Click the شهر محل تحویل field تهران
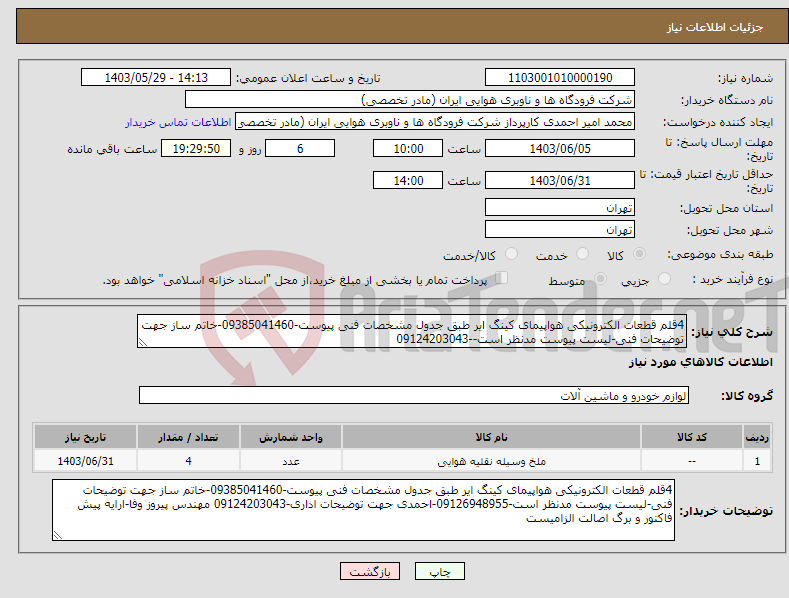This screenshot has width=789, height=598. pyautogui.click(x=560, y=230)
